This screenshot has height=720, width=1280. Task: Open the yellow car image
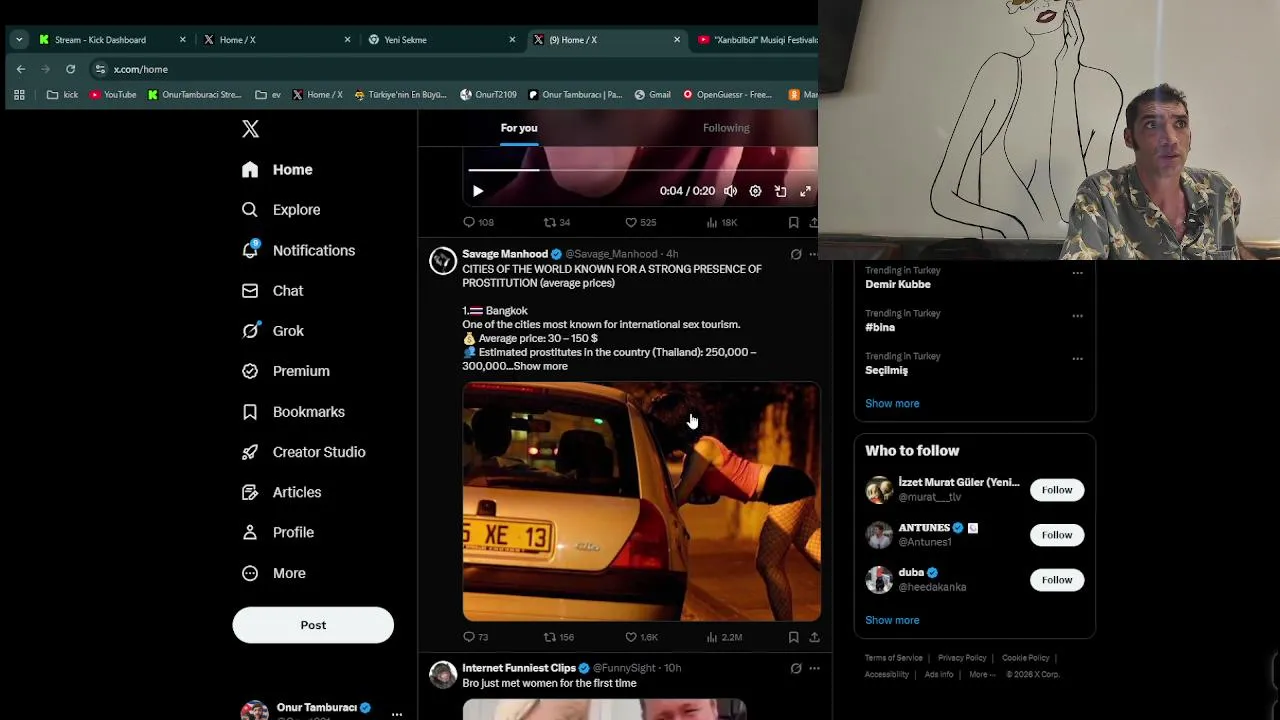pyautogui.click(x=641, y=501)
